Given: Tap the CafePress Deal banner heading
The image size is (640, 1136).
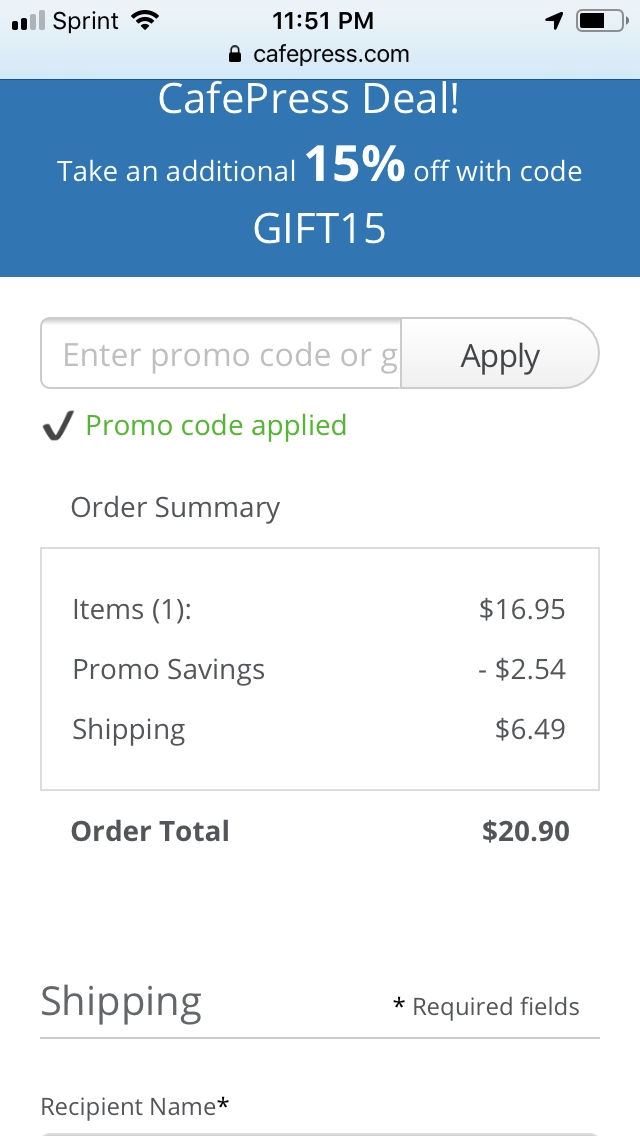Looking at the screenshot, I should pyautogui.click(x=308, y=100).
